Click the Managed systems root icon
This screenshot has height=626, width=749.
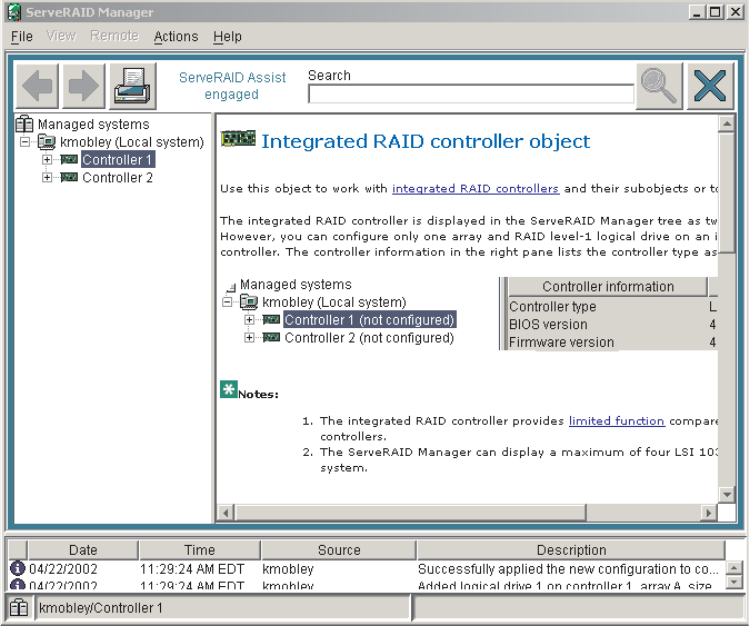click(25, 125)
